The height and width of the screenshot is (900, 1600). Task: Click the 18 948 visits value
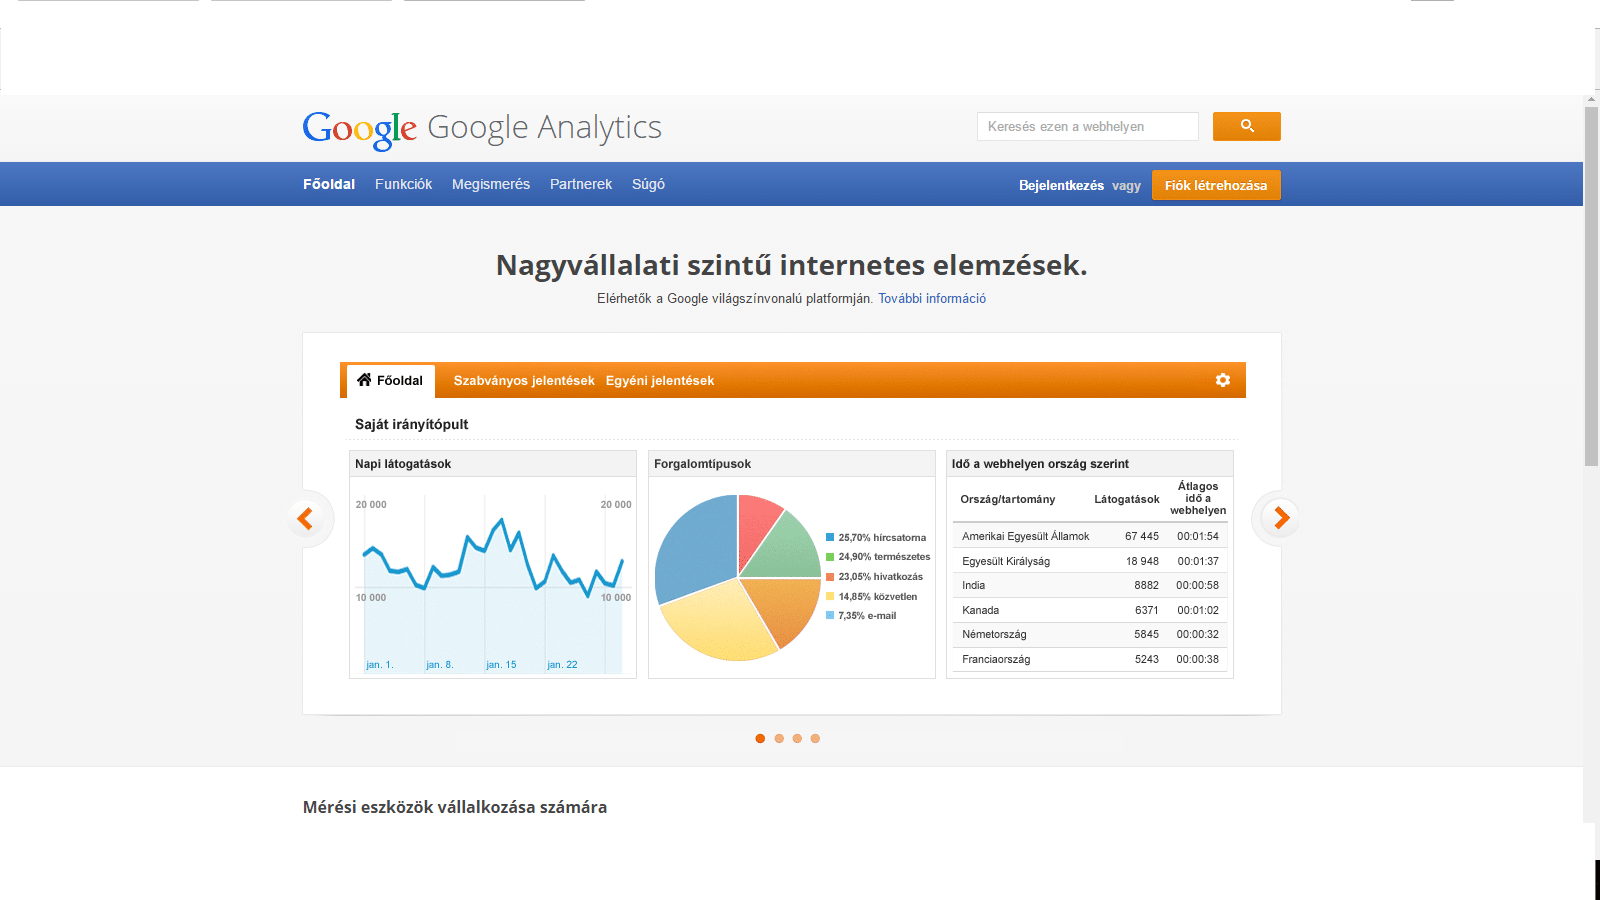pyautogui.click(x=1142, y=561)
